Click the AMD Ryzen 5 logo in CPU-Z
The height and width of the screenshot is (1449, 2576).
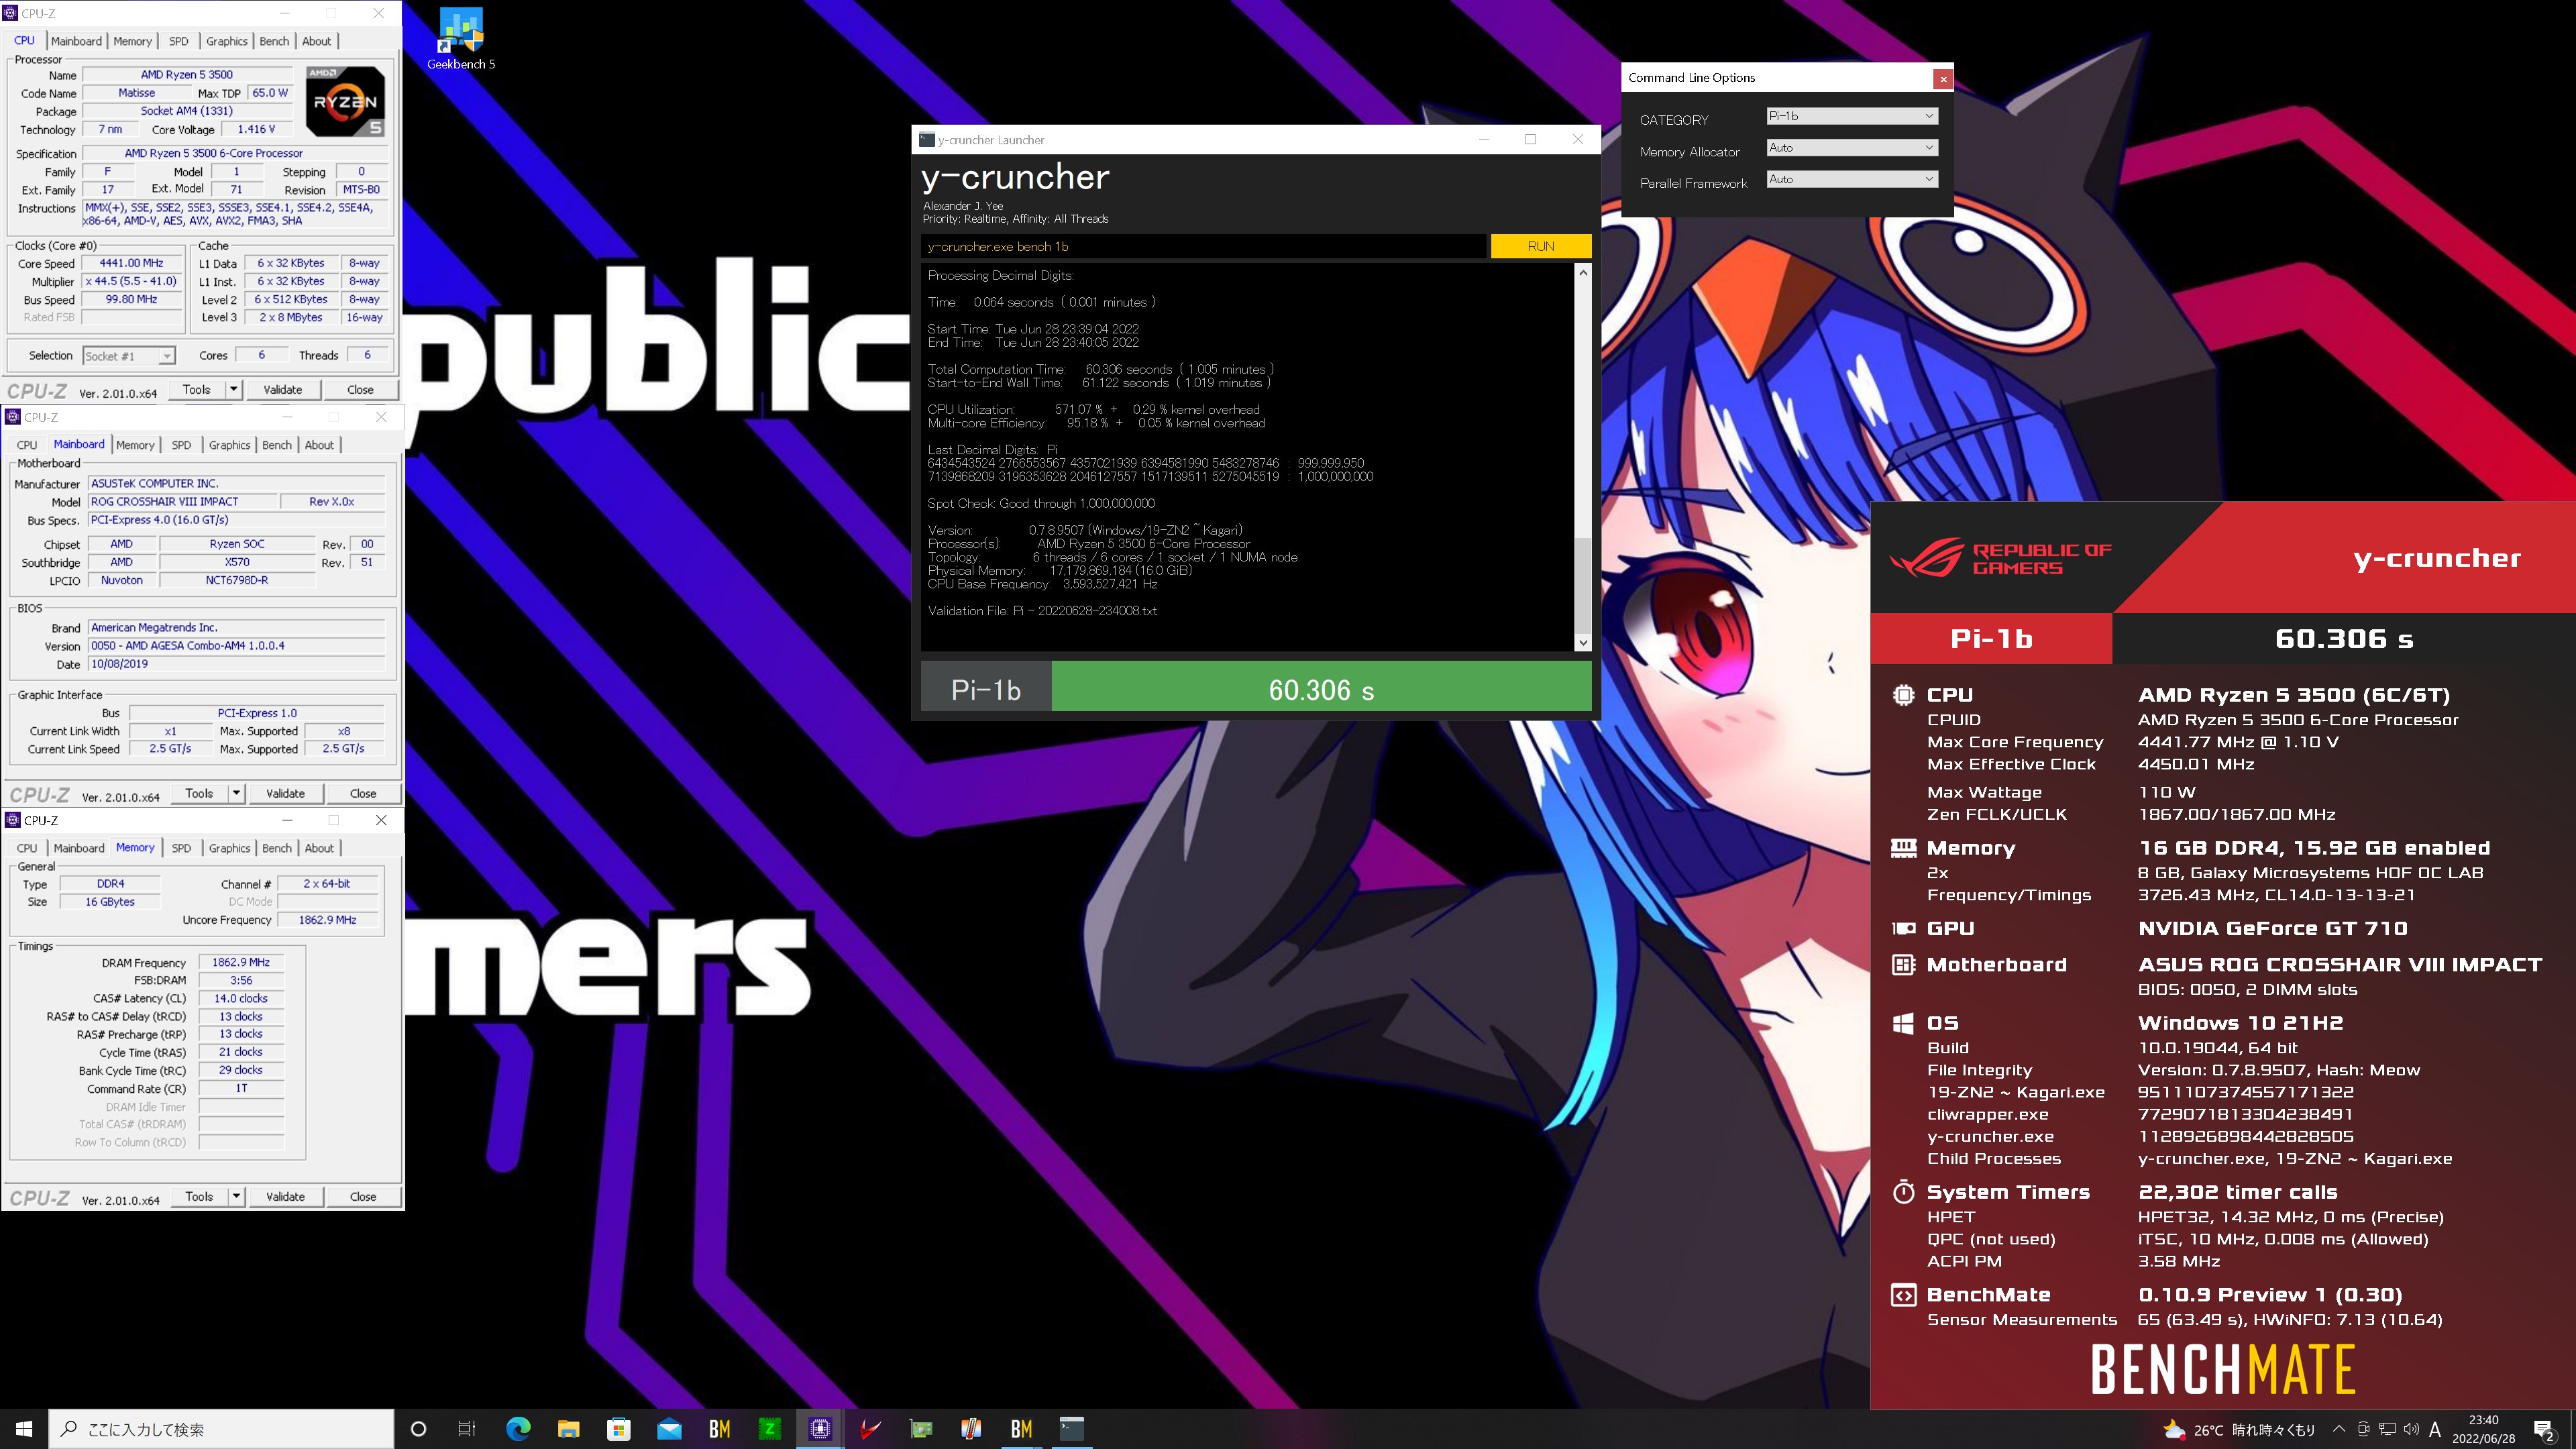click(345, 101)
